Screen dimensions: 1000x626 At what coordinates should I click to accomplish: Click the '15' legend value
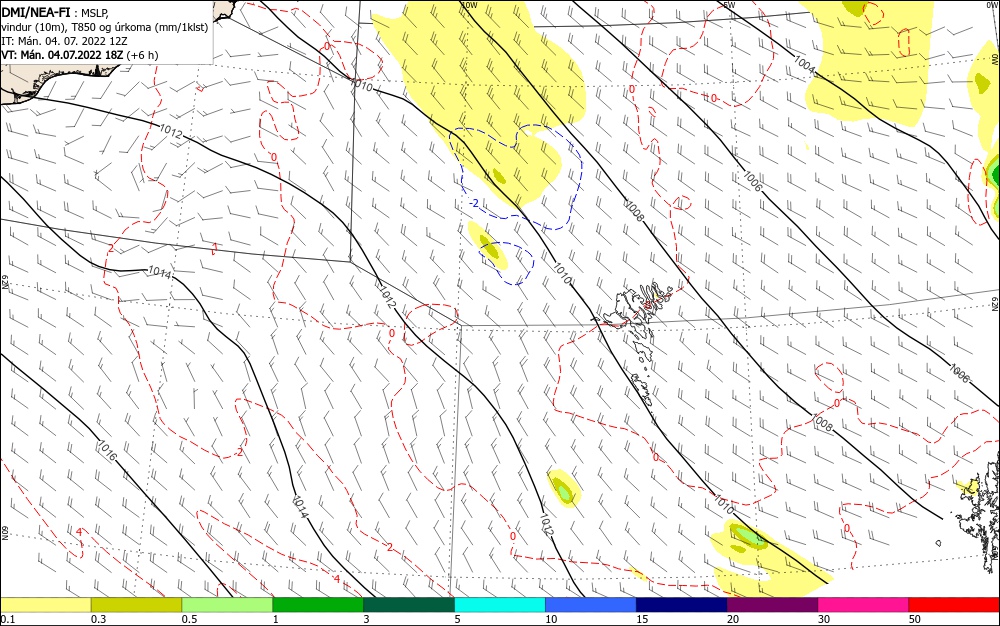coord(642,619)
